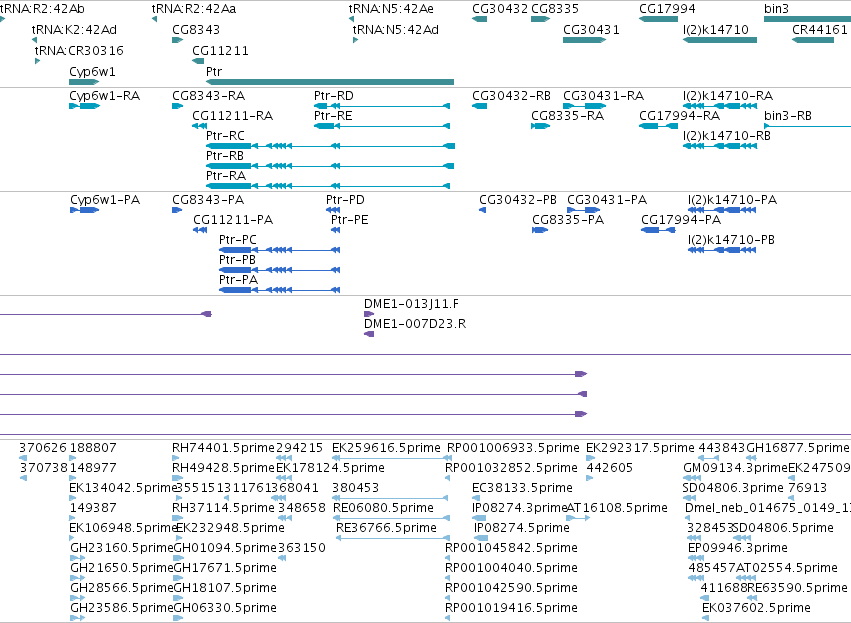851x623 pixels.
Task: Click the CG30431 gene bar
Action: click(585, 40)
